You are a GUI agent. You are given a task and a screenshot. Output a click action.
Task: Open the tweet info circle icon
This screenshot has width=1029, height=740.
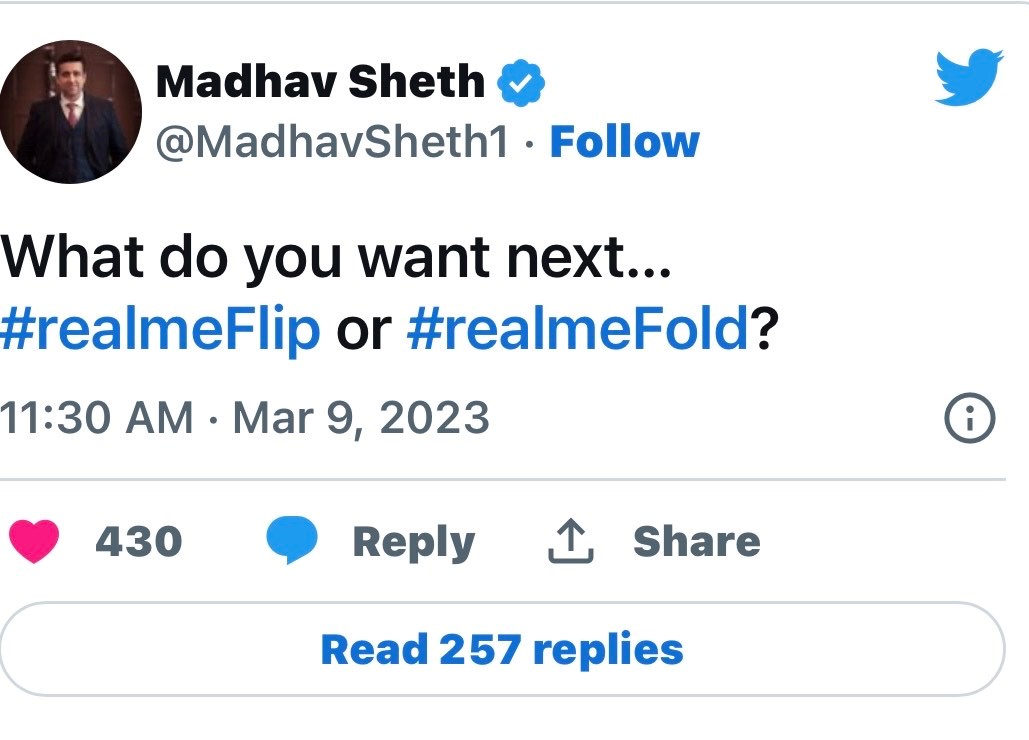pyautogui.click(x=969, y=417)
